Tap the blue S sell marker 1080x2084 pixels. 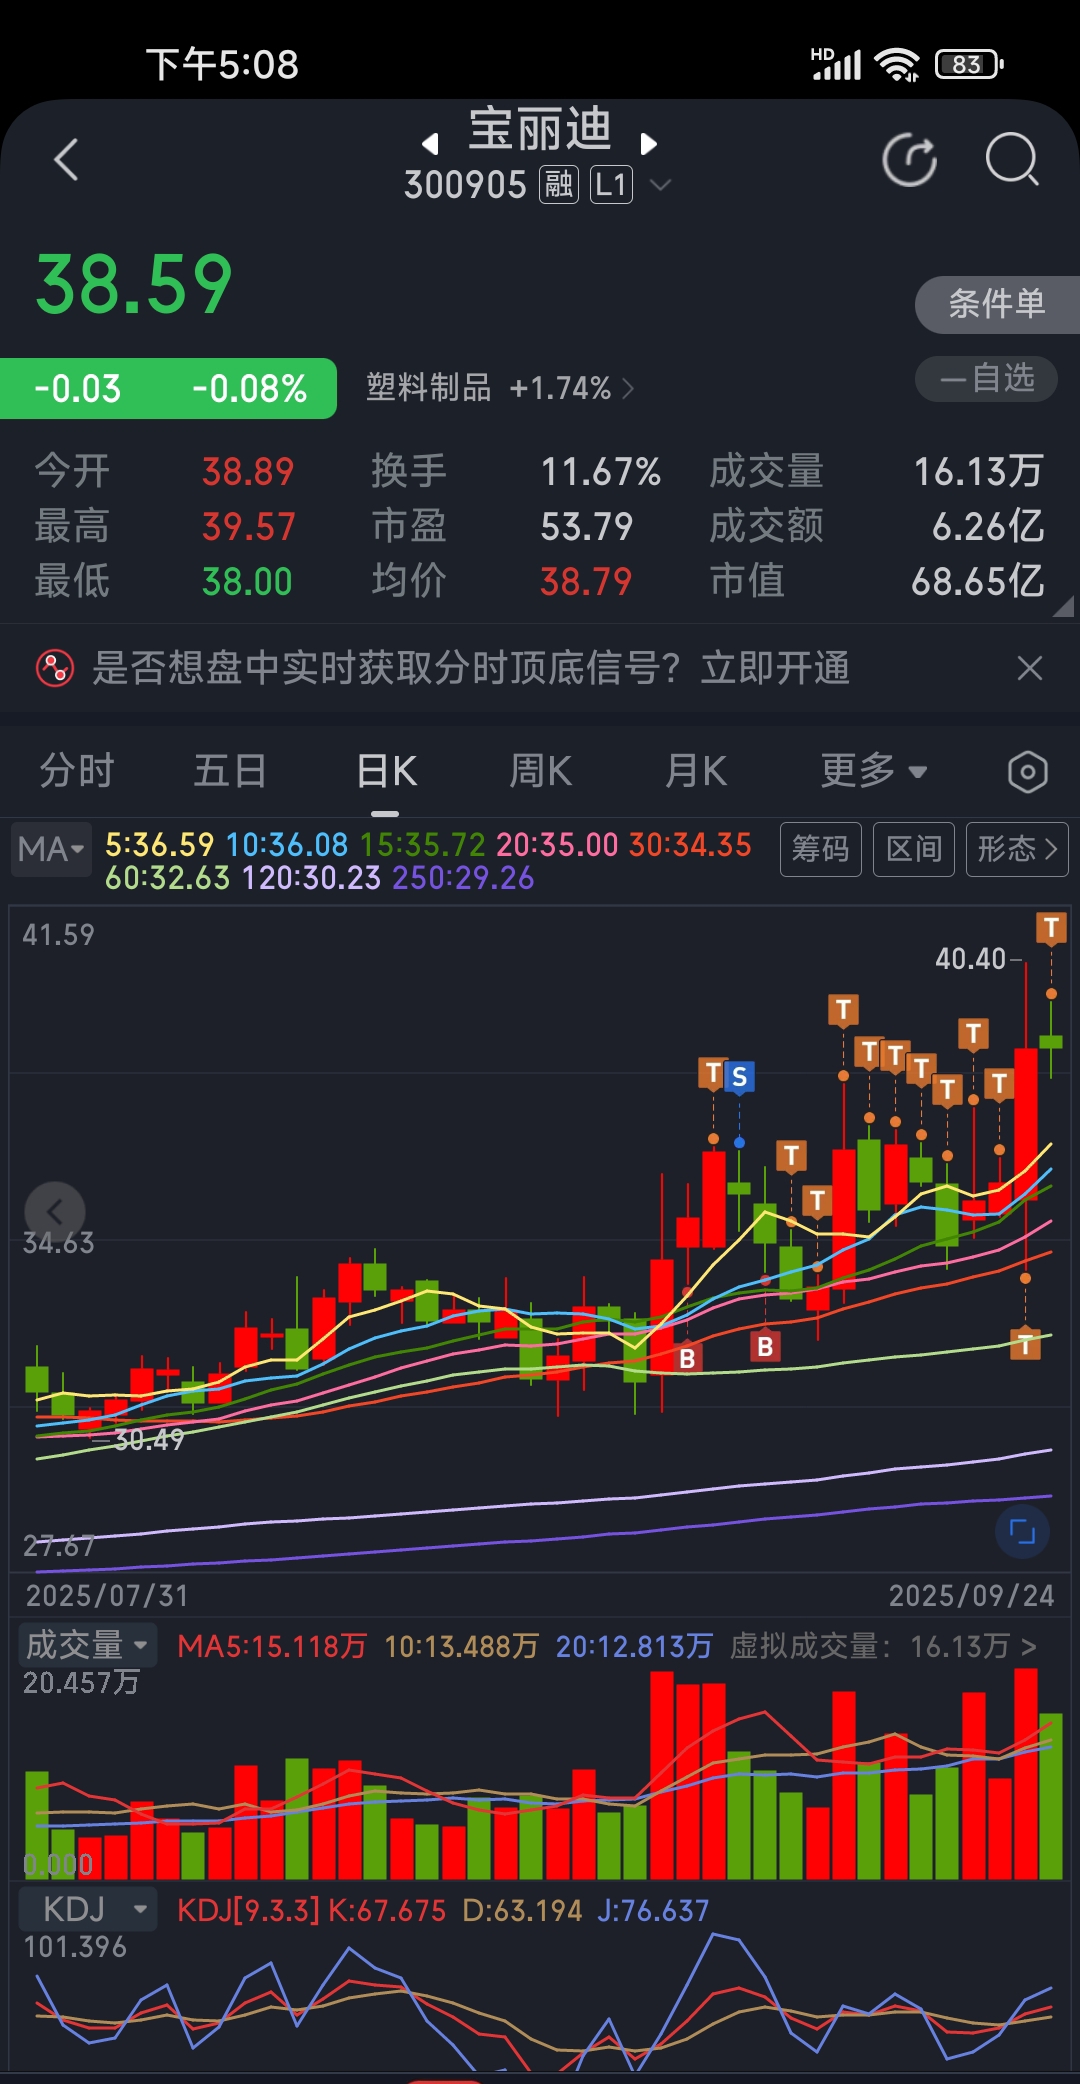(x=739, y=1077)
